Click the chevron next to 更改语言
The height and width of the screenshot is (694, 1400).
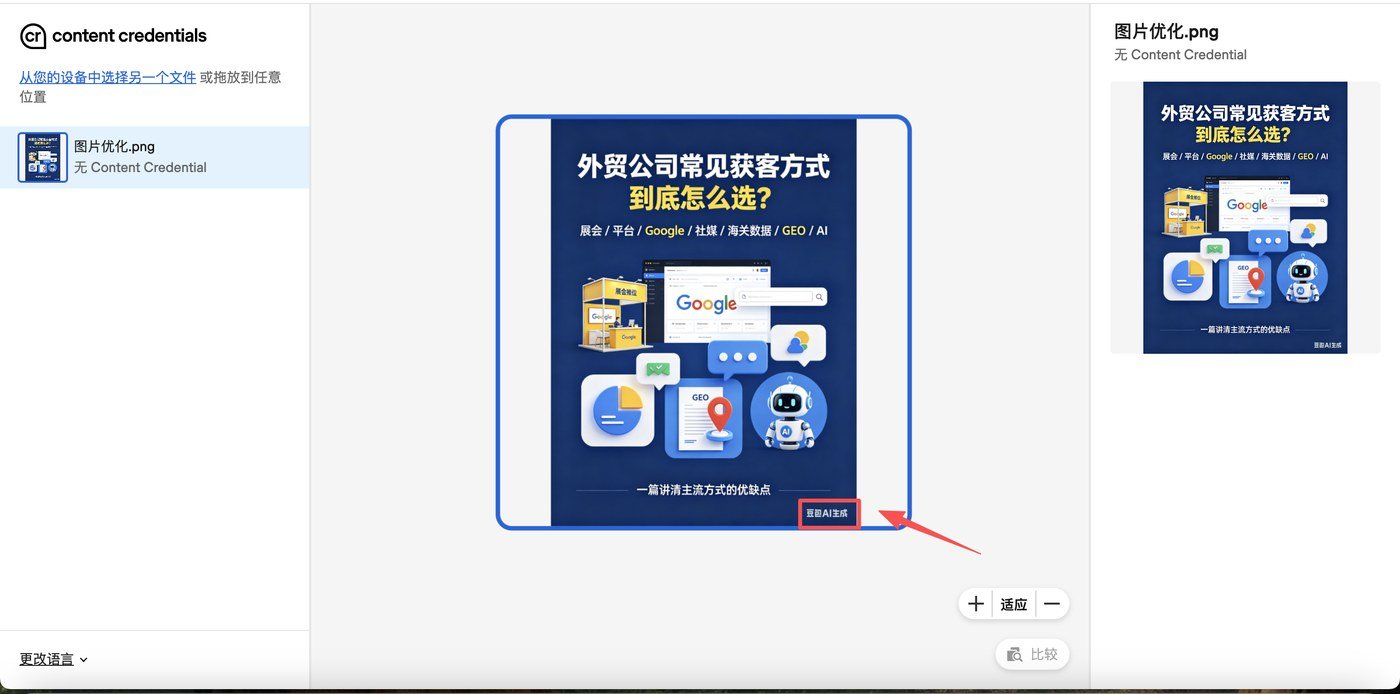[x=83, y=660]
